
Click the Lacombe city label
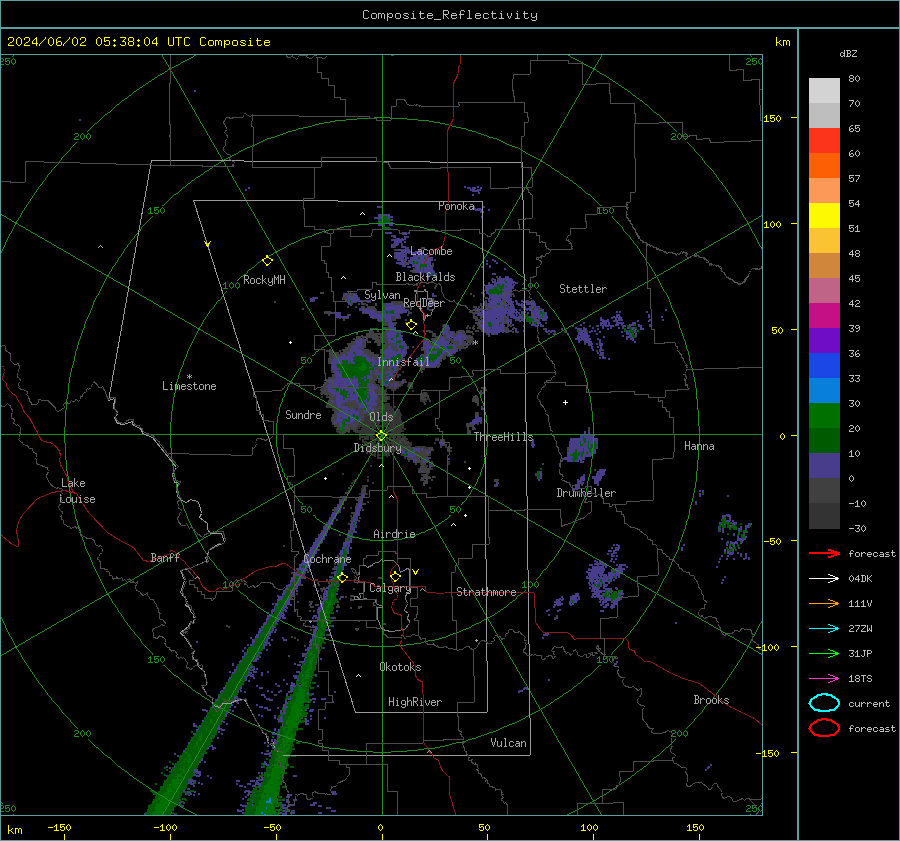click(431, 251)
